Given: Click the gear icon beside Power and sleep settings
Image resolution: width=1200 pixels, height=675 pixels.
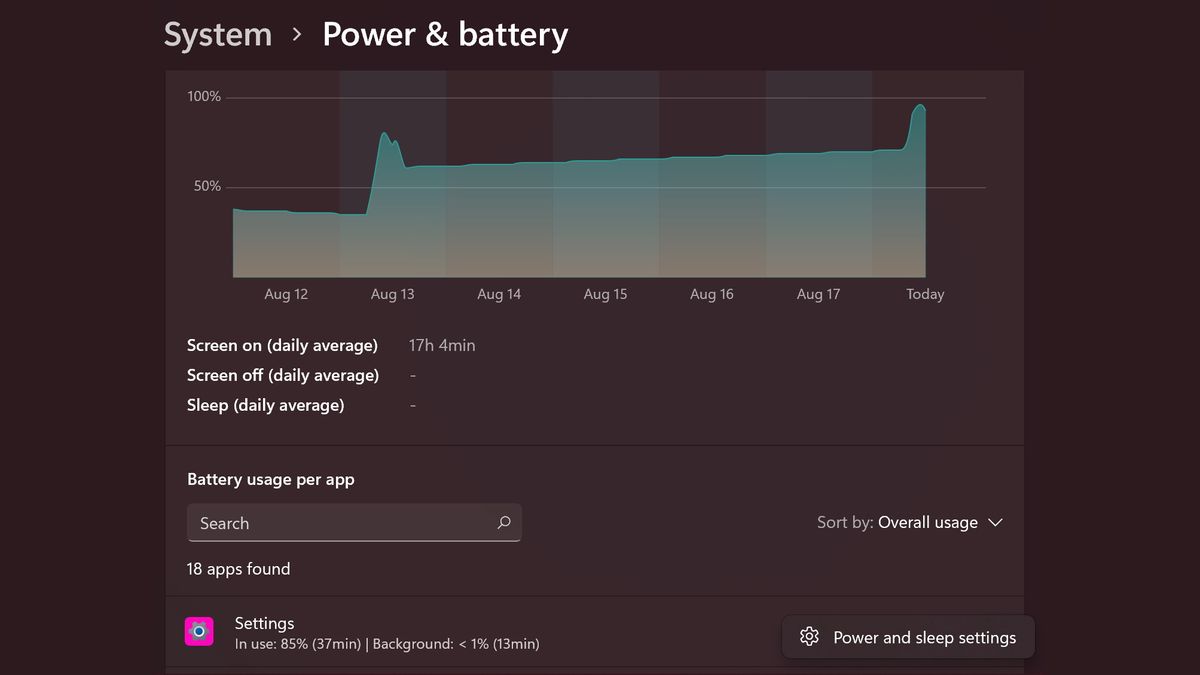Looking at the screenshot, I should [x=808, y=636].
